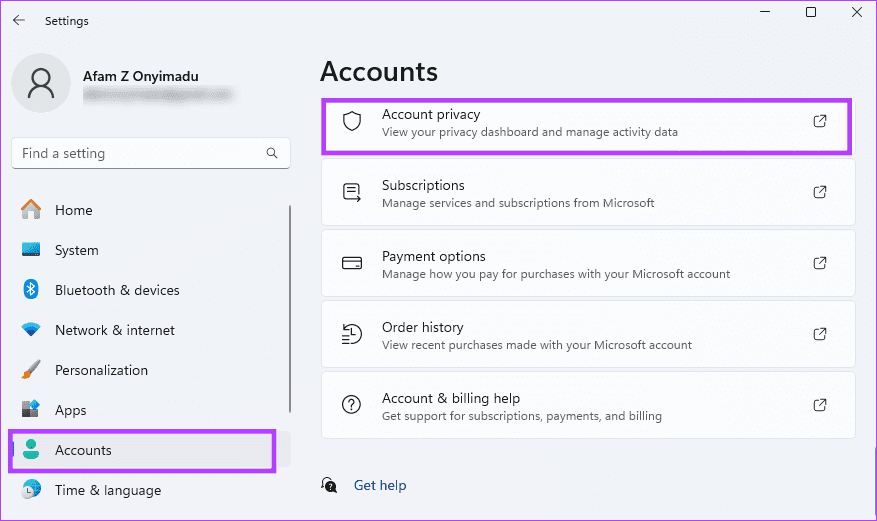Open the Account privacy card
This screenshot has height=521, width=877.
pyautogui.click(x=587, y=126)
